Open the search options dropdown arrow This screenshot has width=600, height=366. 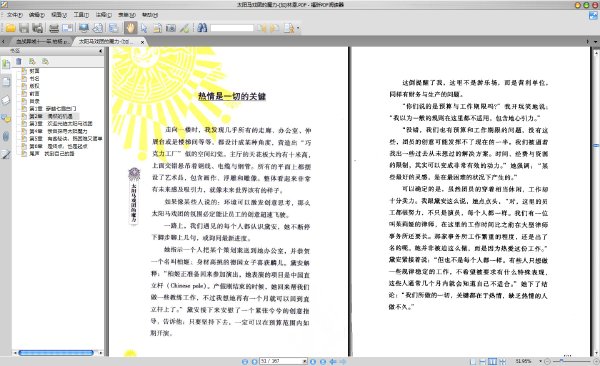tap(298, 28)
